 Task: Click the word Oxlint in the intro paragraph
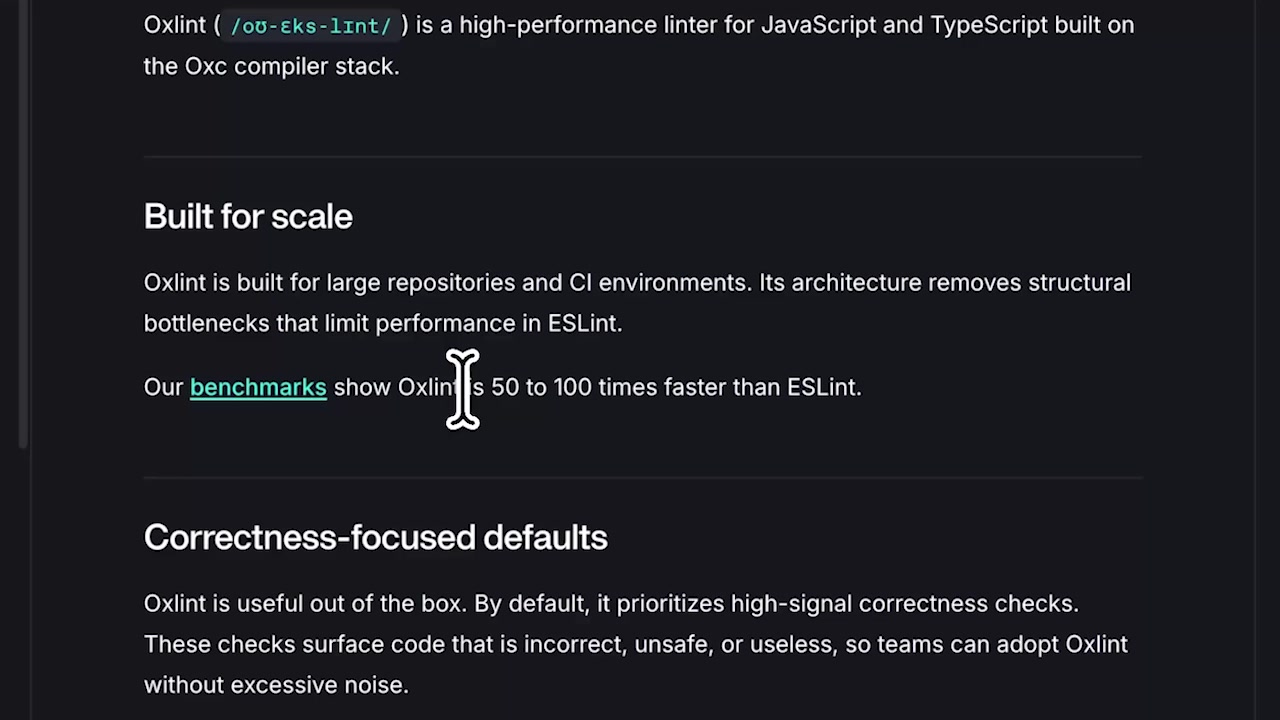tap(175, 25)
